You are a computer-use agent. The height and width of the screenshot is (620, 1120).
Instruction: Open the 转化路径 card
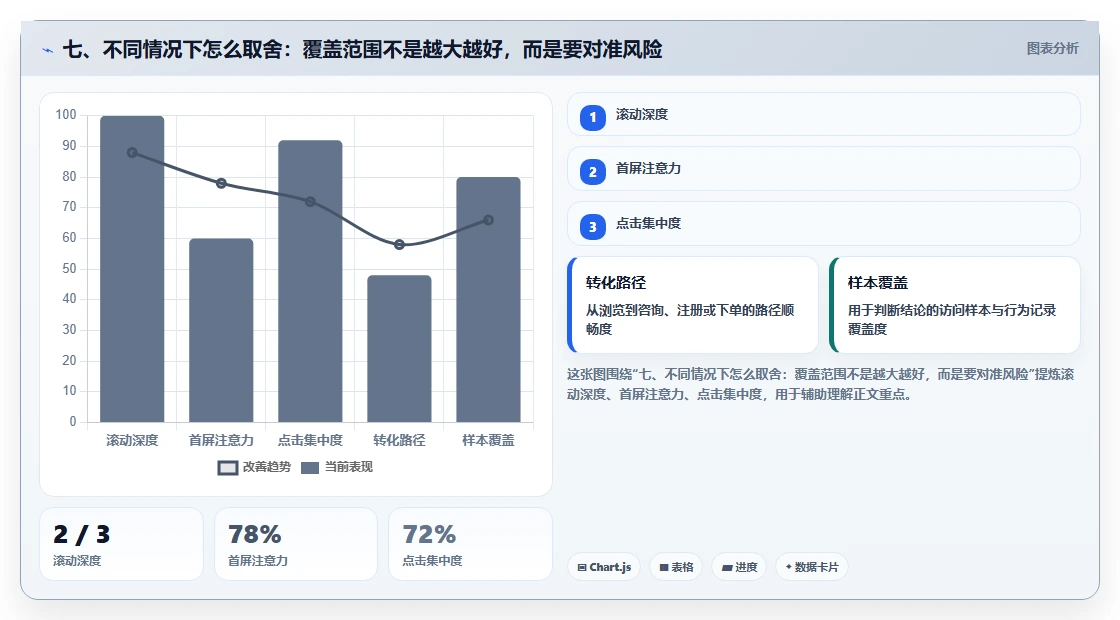(x=693, y=305)
